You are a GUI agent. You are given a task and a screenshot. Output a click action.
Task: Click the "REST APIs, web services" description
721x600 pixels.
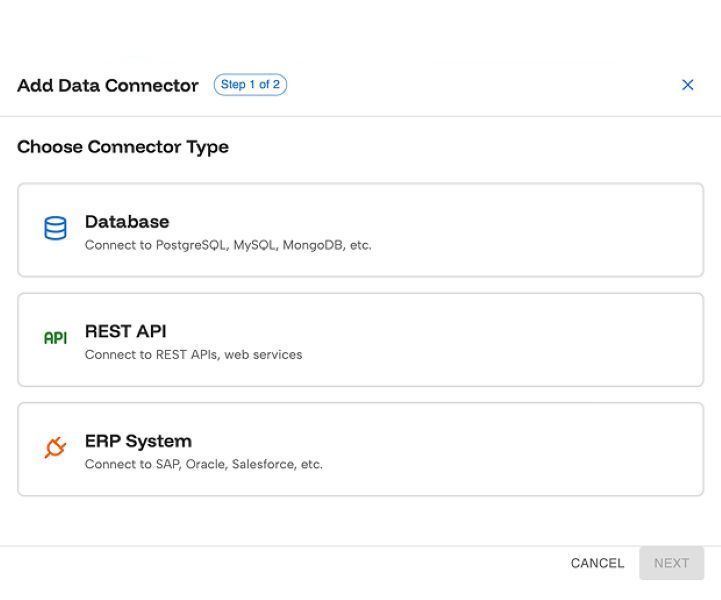click(193, 355)
